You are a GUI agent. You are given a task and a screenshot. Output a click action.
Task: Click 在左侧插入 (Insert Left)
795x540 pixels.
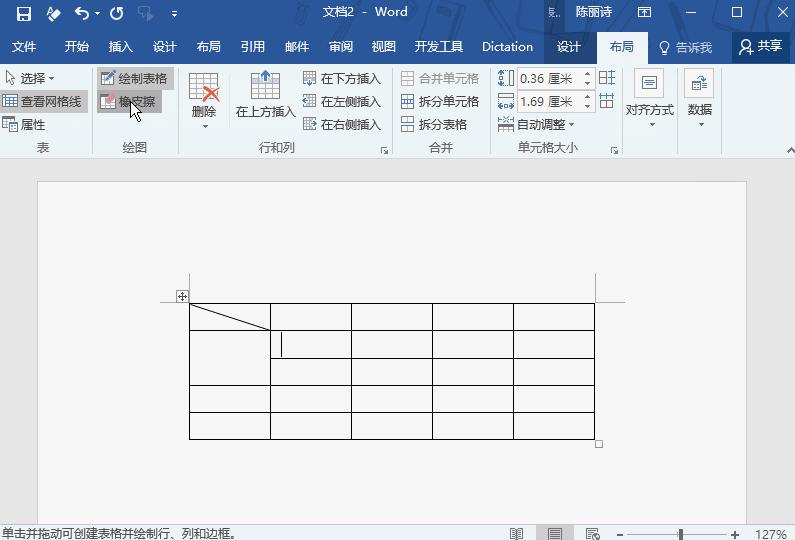[342, 101]
